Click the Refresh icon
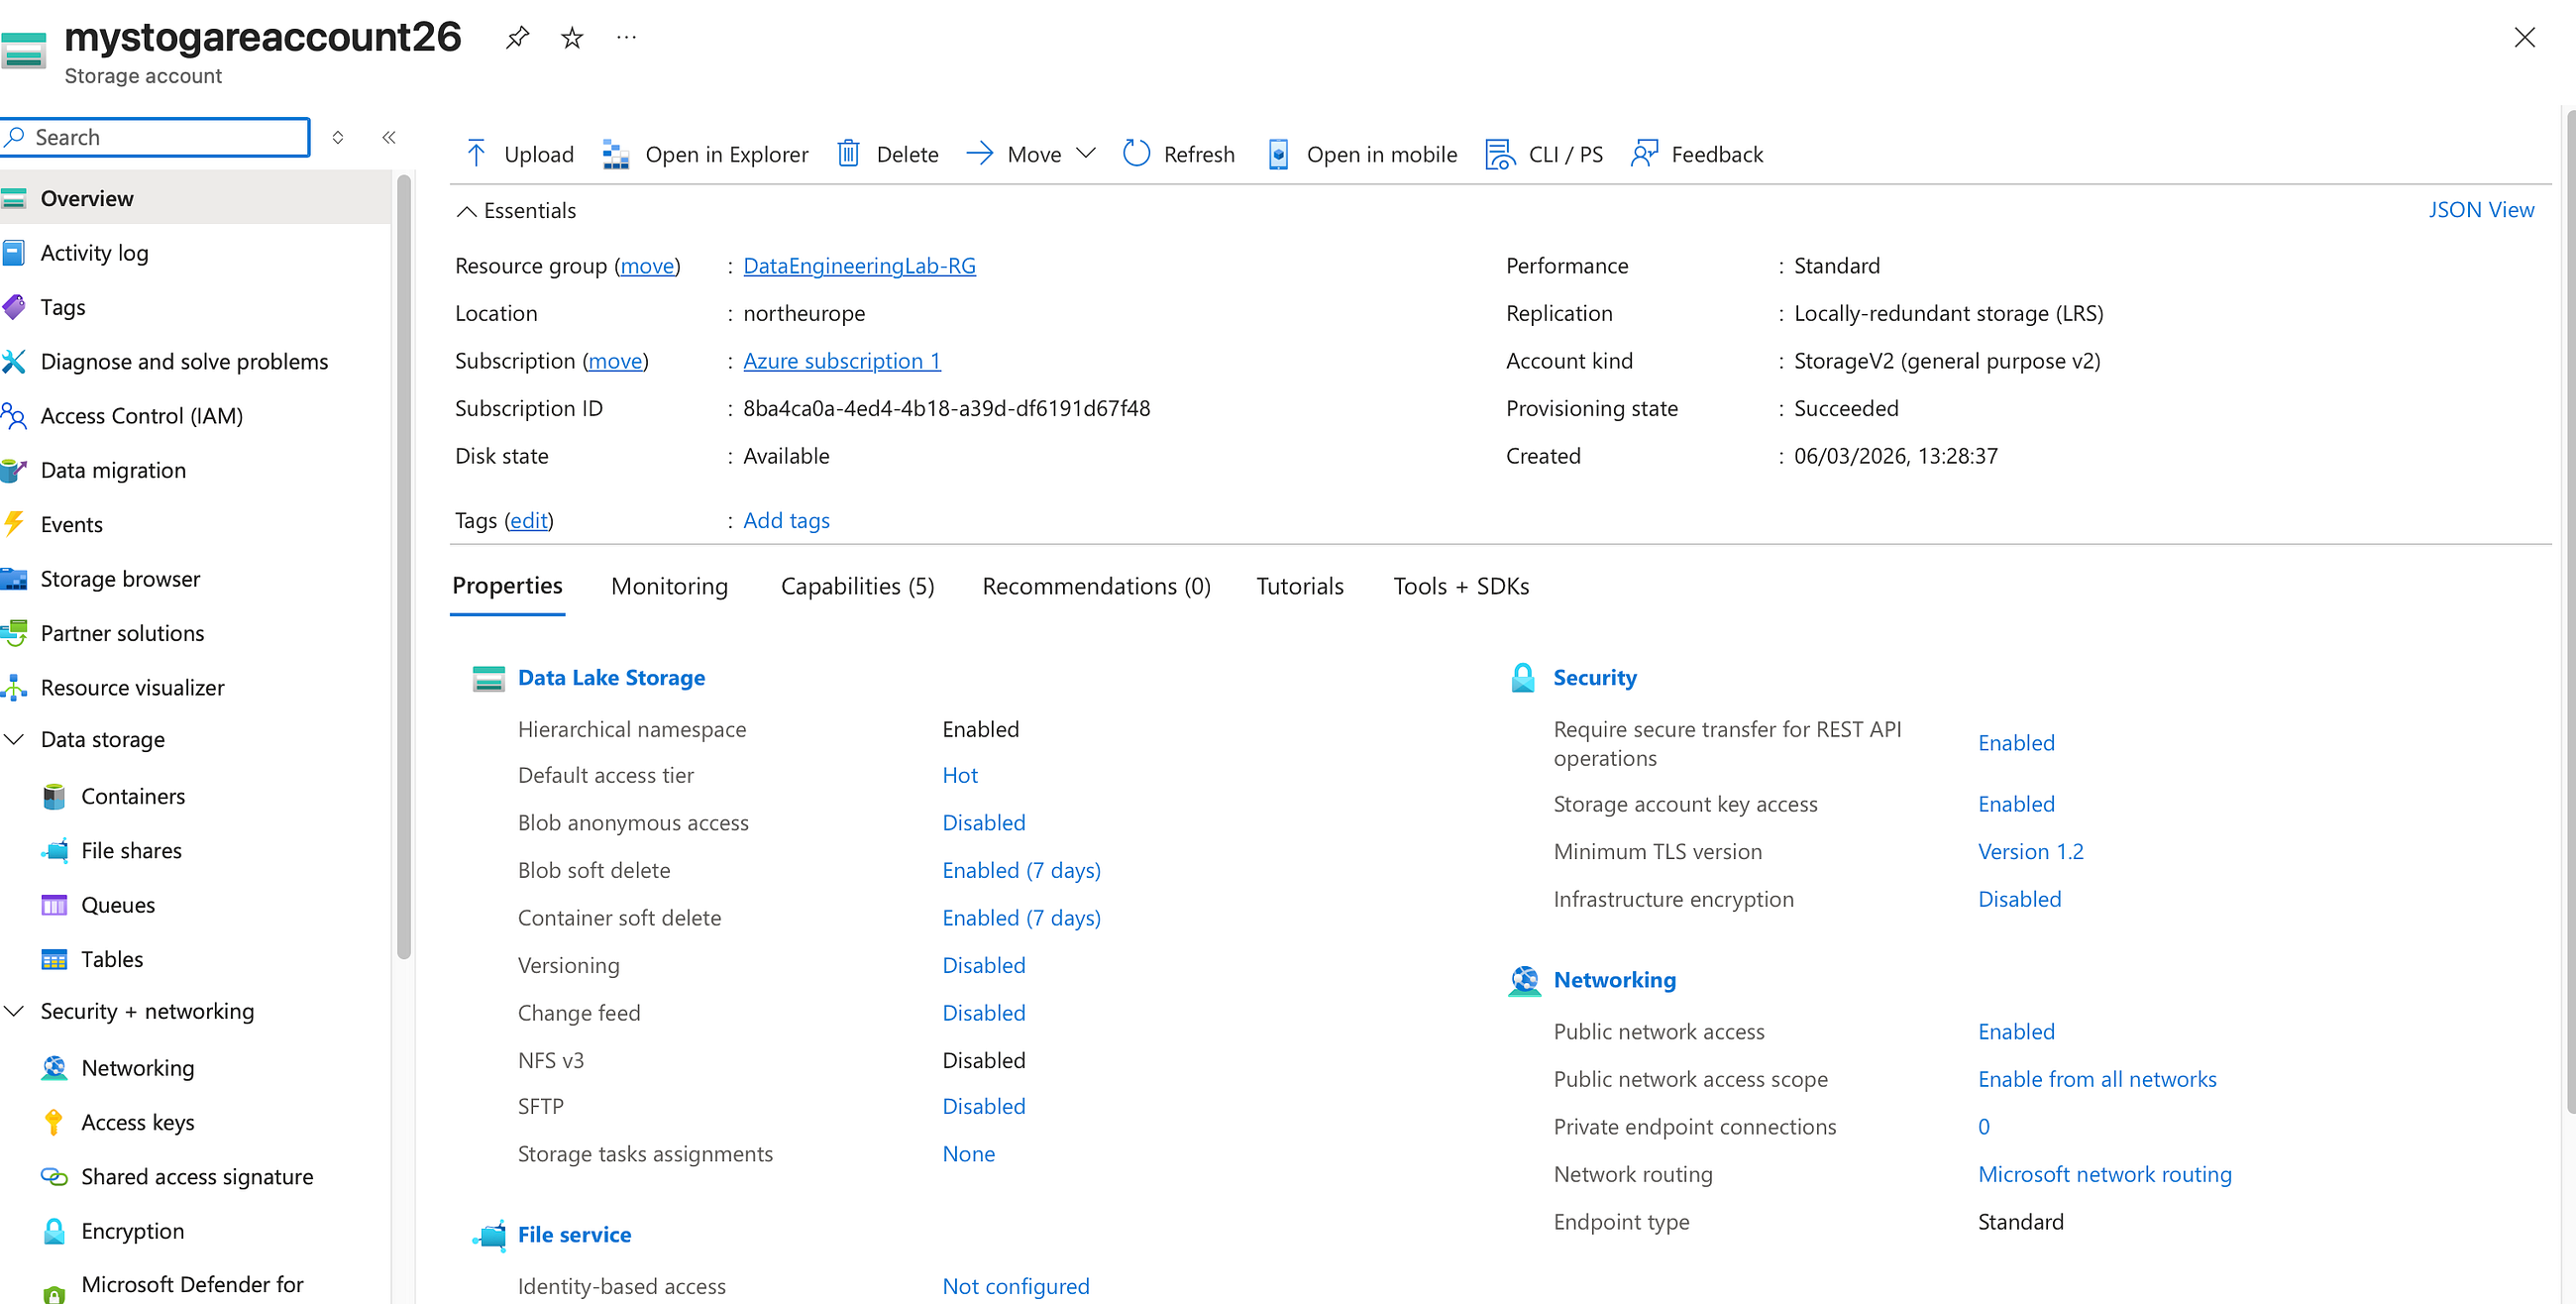2576x1304 pixels. click(x=1136, y=154)
